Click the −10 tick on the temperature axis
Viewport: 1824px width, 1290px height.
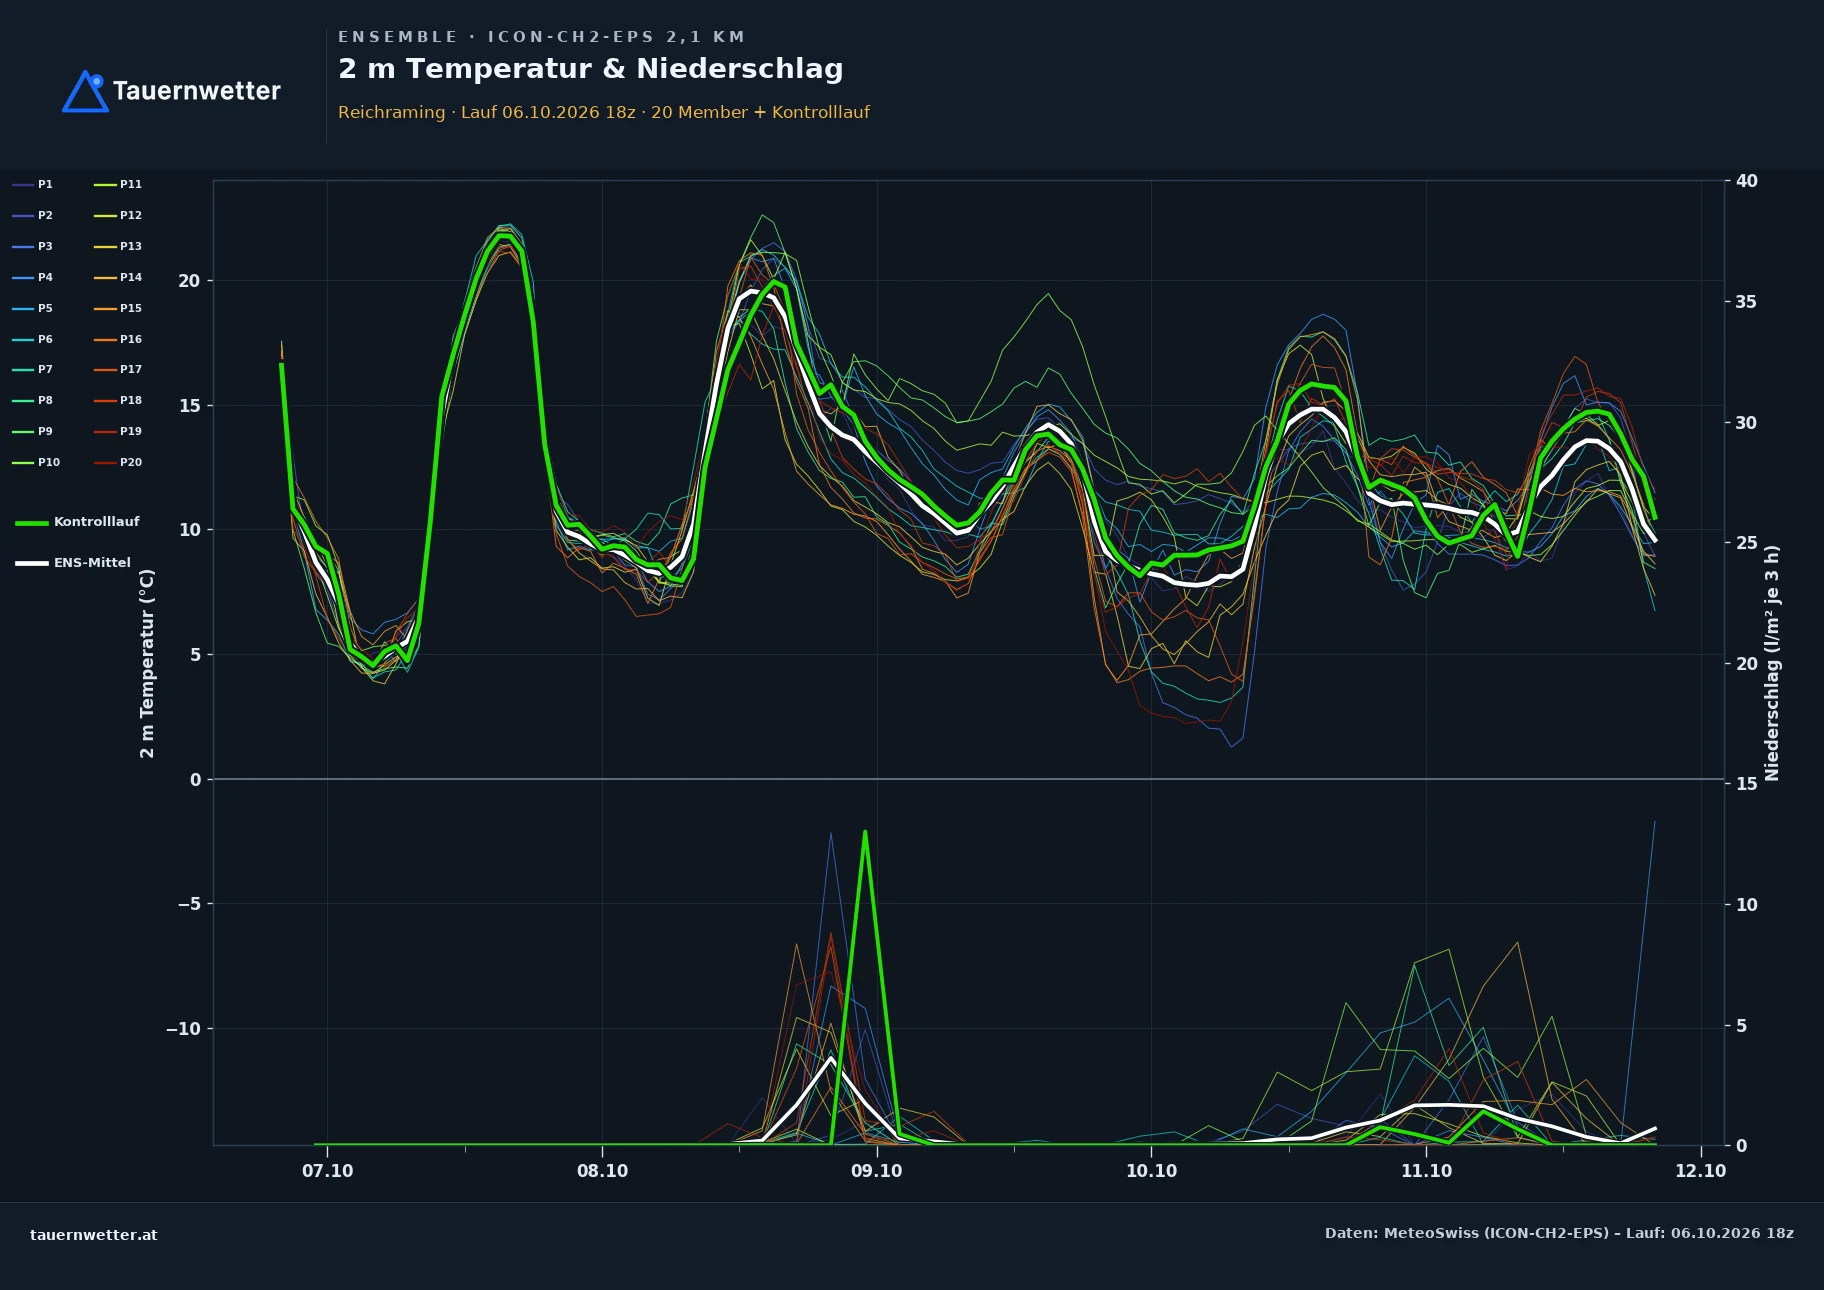[183, 1029]
